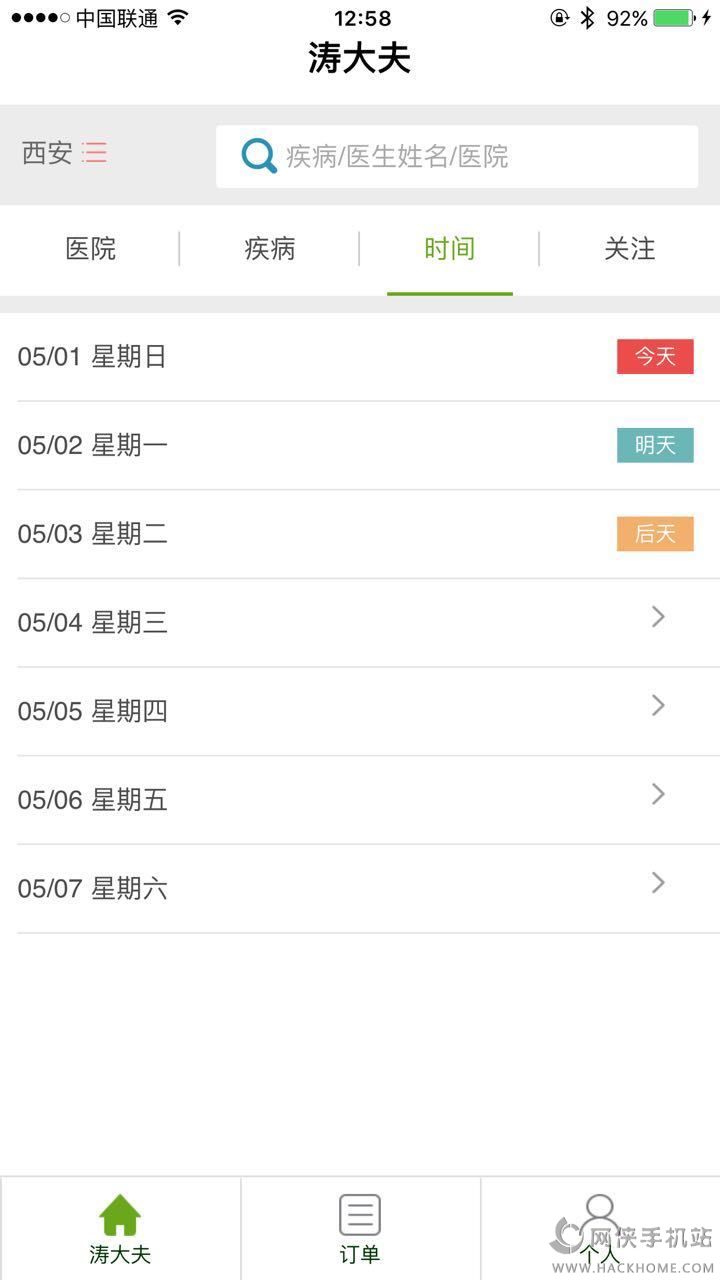
Task: Switch to the 关注 tab
Action: (x=629, y=249)
